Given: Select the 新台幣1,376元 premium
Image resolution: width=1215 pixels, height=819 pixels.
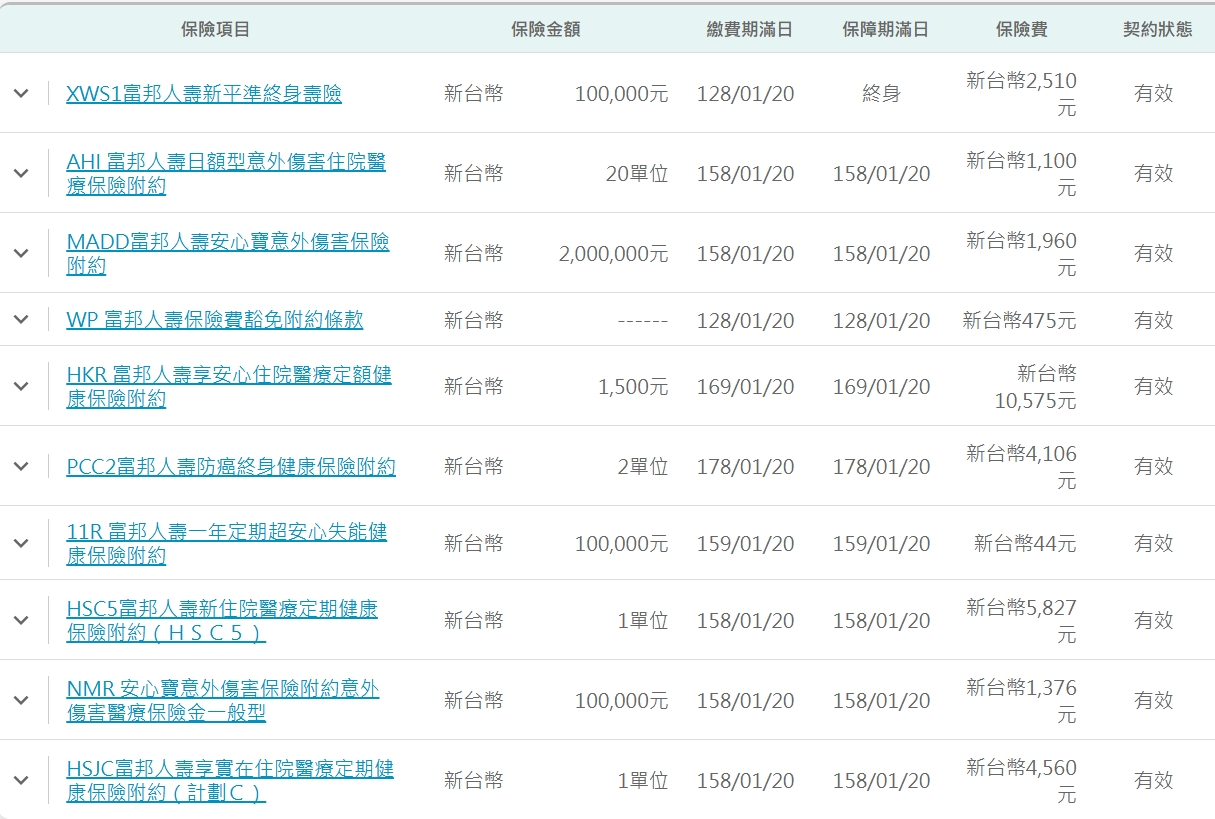Looking at the screenshot, I should (1022, 701).
